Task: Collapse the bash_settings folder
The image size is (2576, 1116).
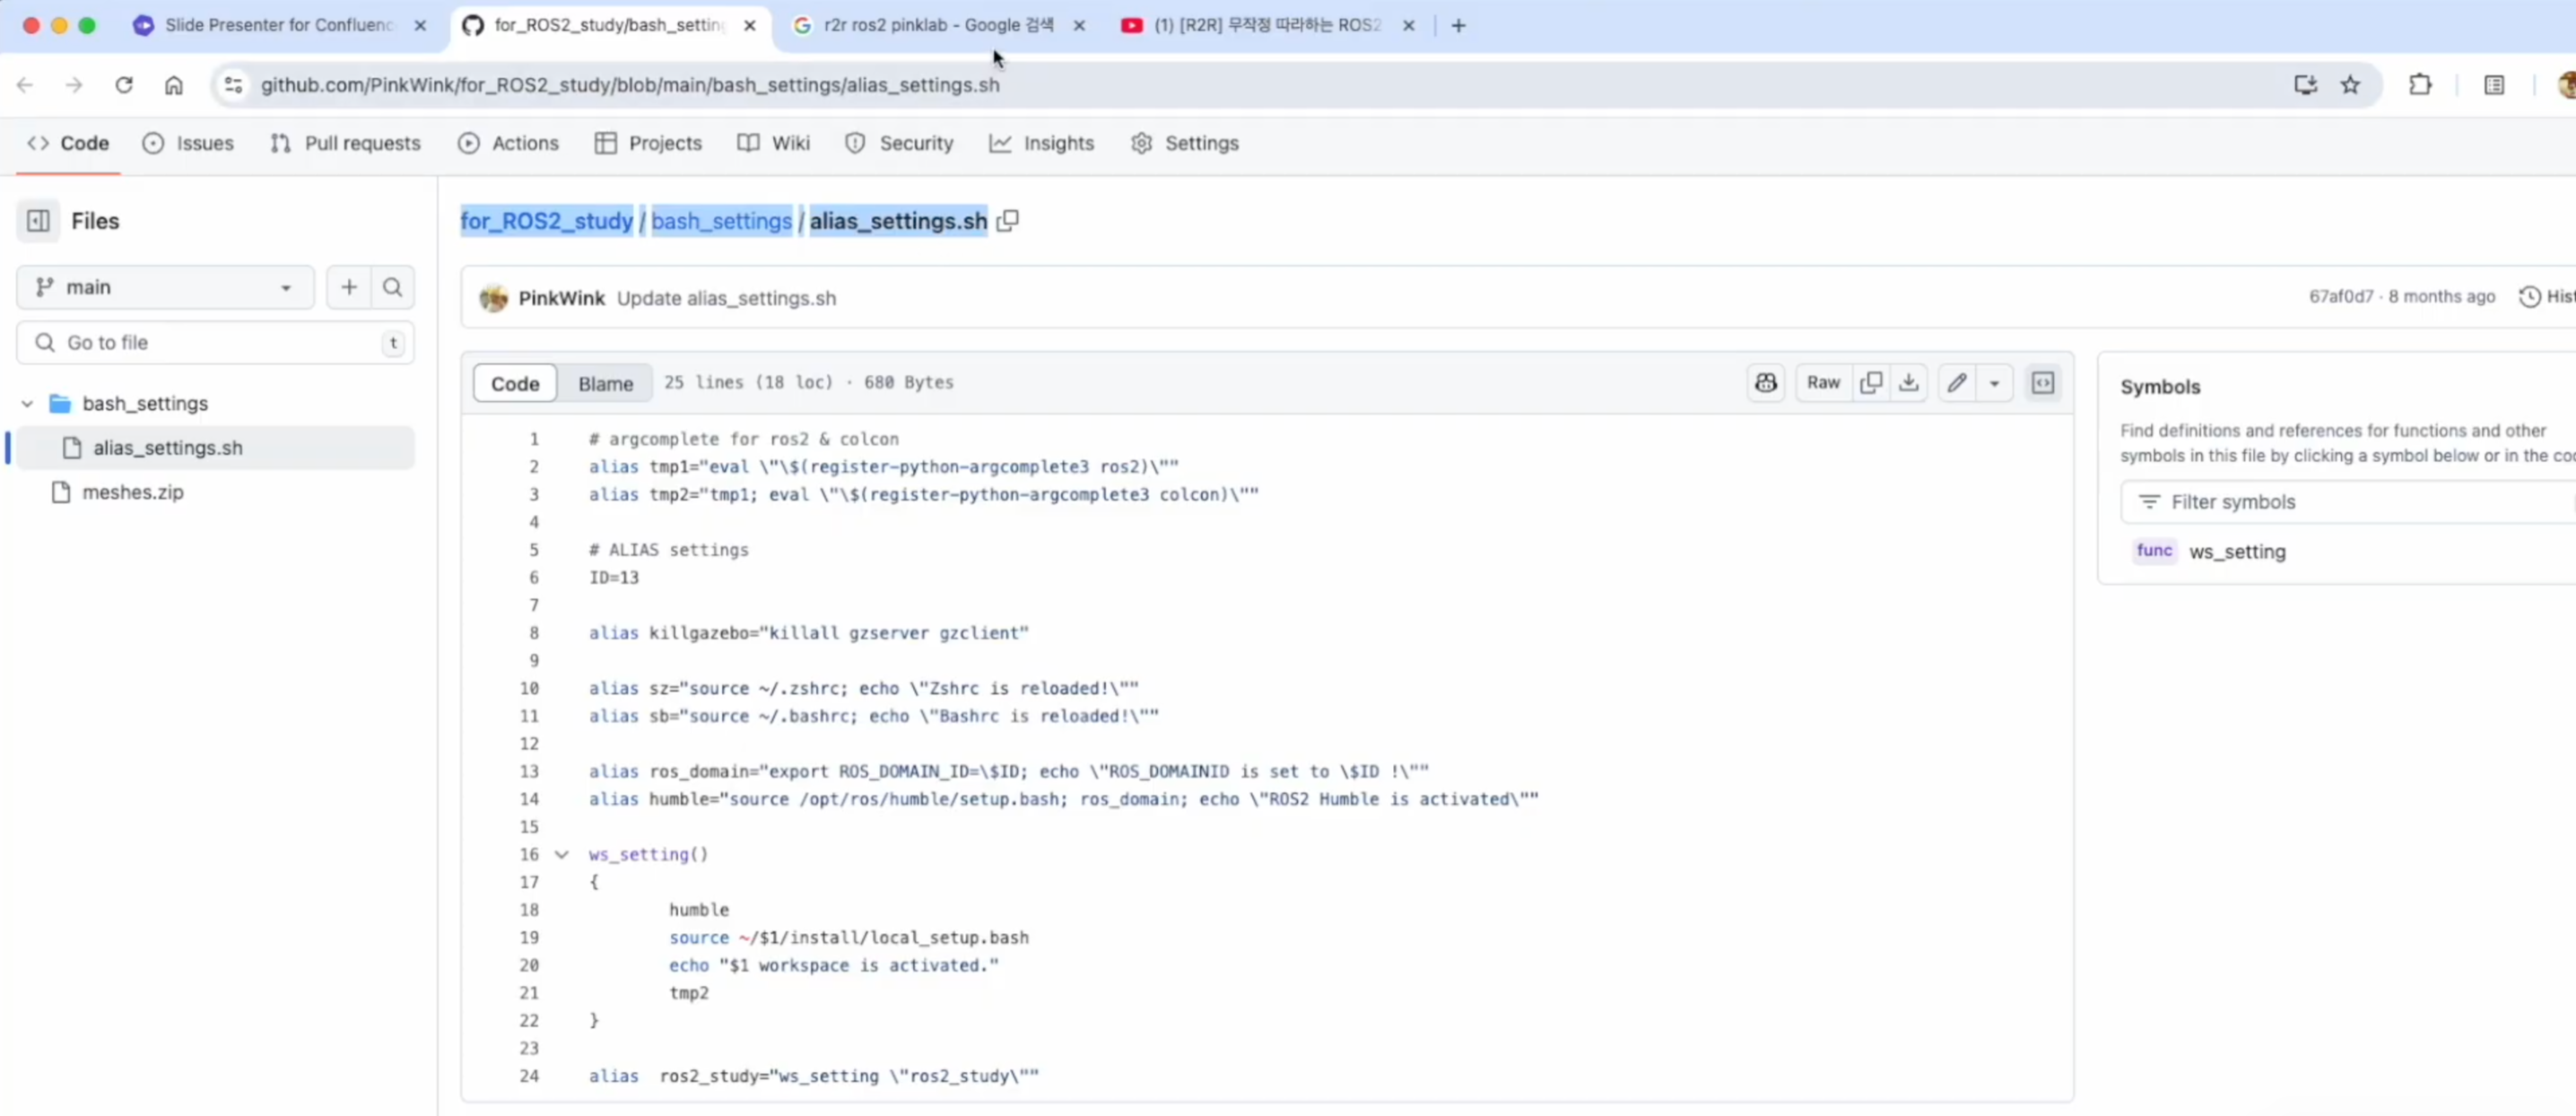Action: click(x=28, y=404)
